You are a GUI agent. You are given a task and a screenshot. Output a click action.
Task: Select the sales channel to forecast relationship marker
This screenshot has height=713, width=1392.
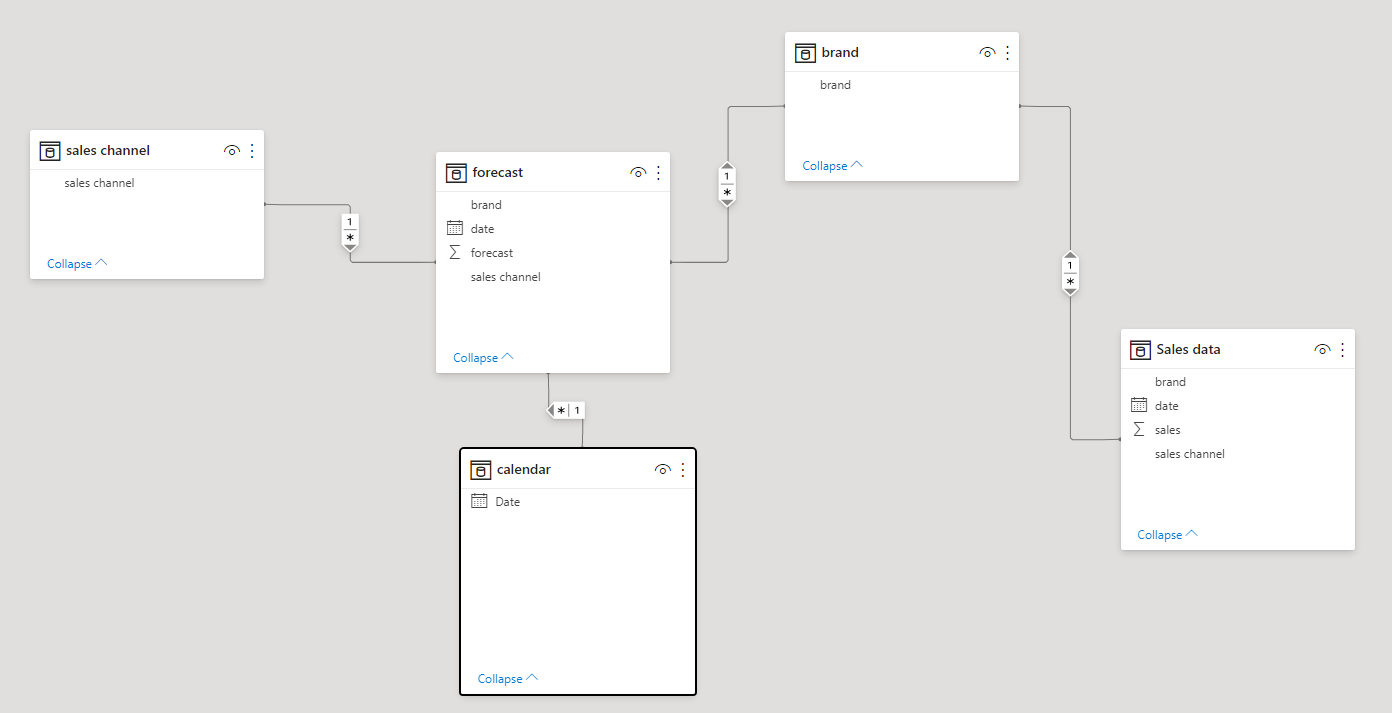(350, 231)
